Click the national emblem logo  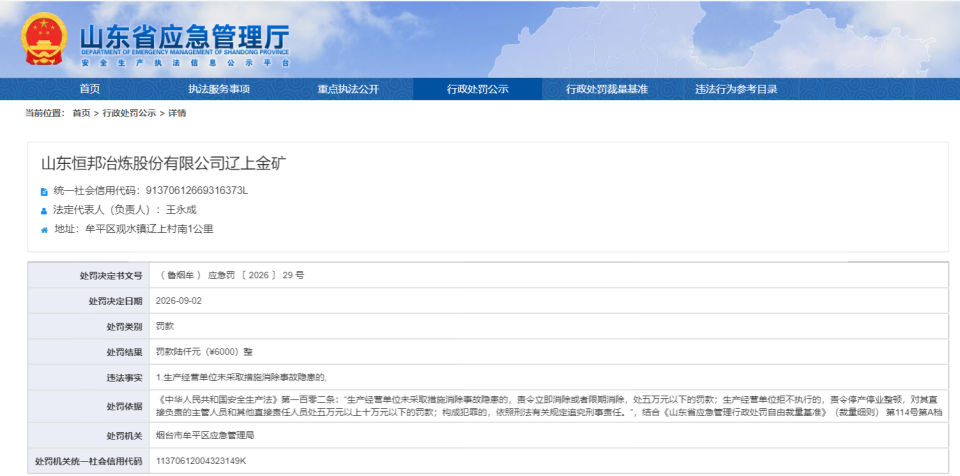pyautogui.click(x=45, y=38)
